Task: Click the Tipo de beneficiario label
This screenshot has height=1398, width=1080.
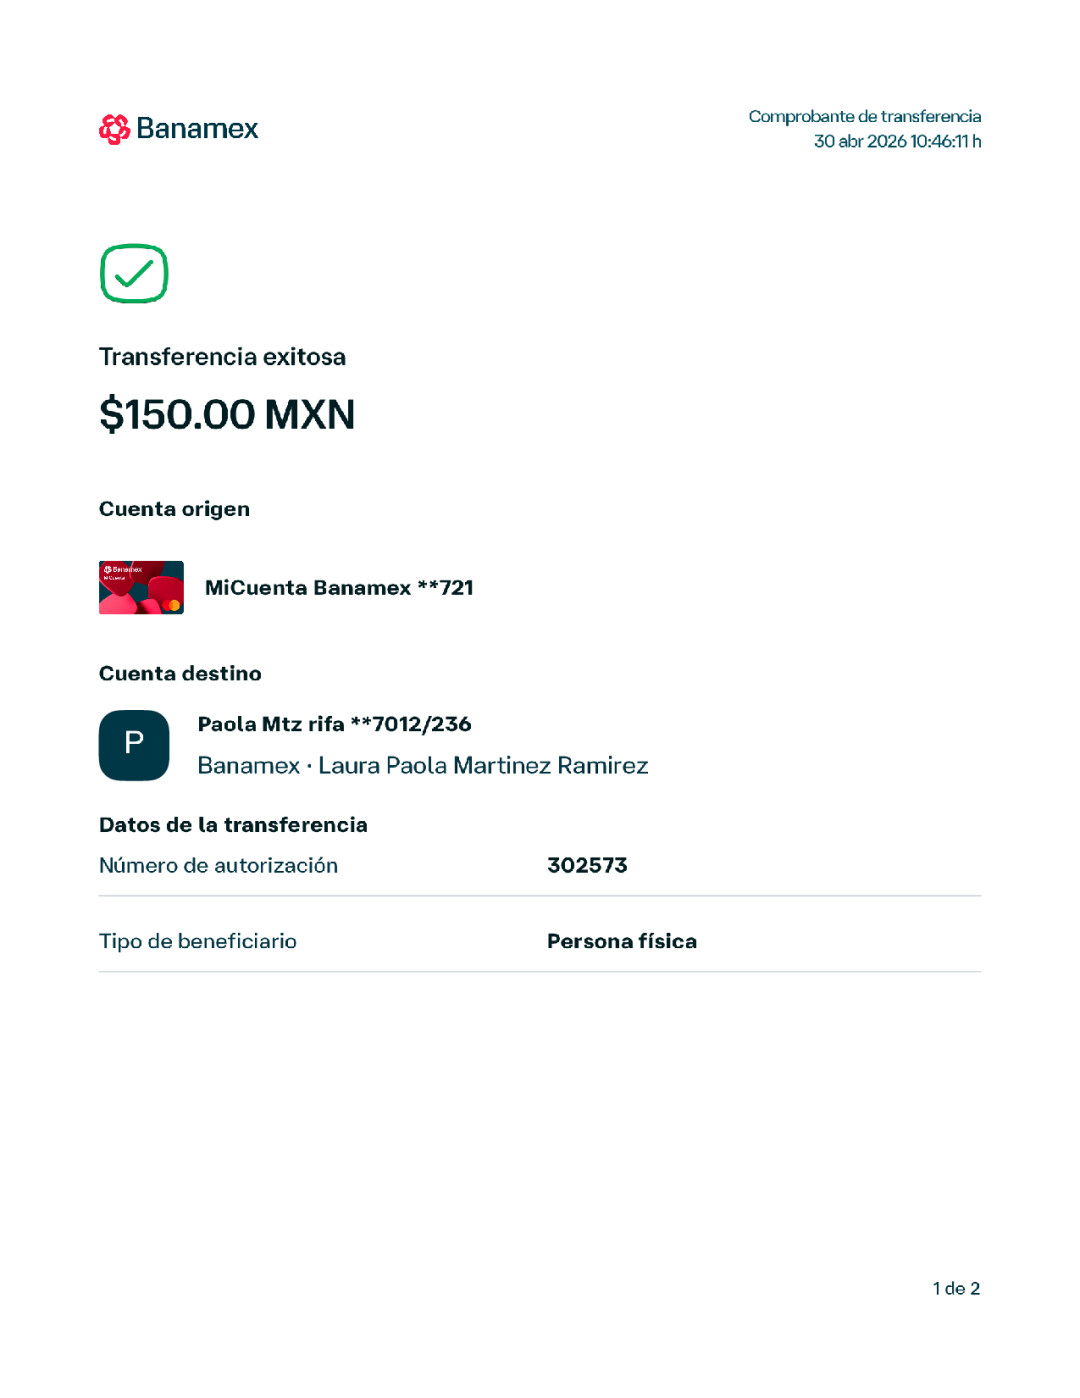Action: click(198, 941)
